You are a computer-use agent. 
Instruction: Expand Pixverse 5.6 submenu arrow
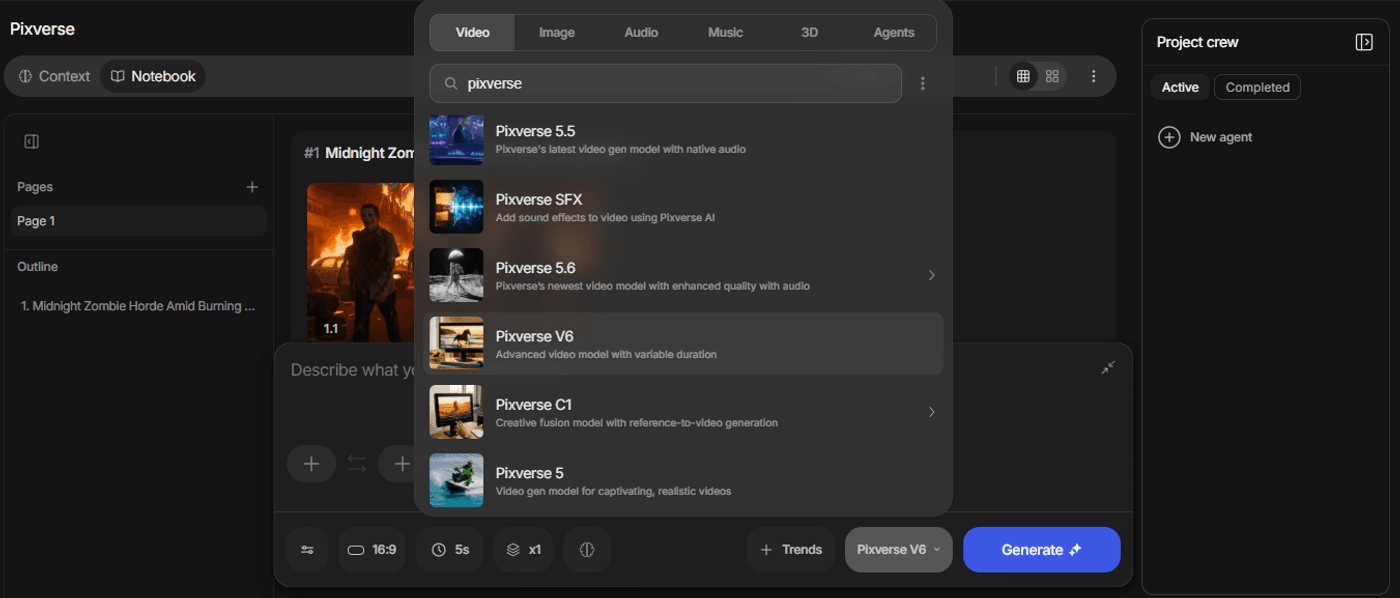931,275
